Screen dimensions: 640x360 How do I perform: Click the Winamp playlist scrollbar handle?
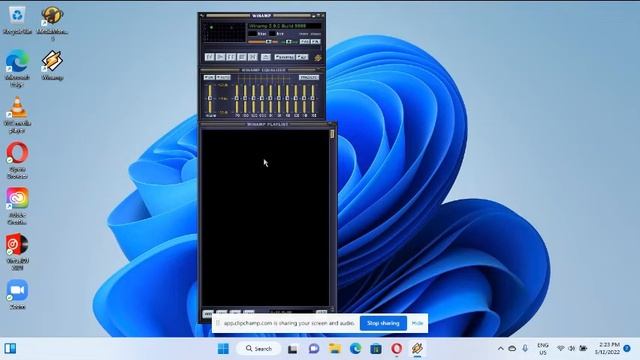coord(332,134)
